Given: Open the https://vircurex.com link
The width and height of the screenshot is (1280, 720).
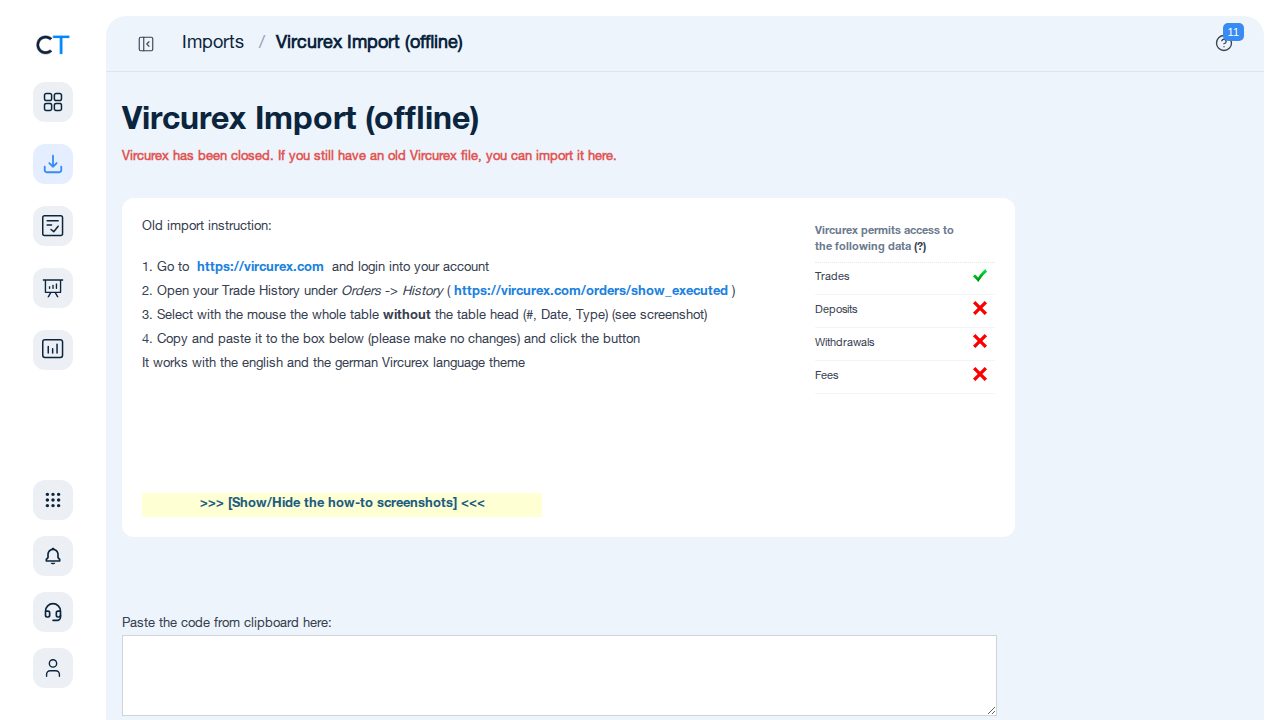Looking at the screenshot, I should tap(260, 267).
